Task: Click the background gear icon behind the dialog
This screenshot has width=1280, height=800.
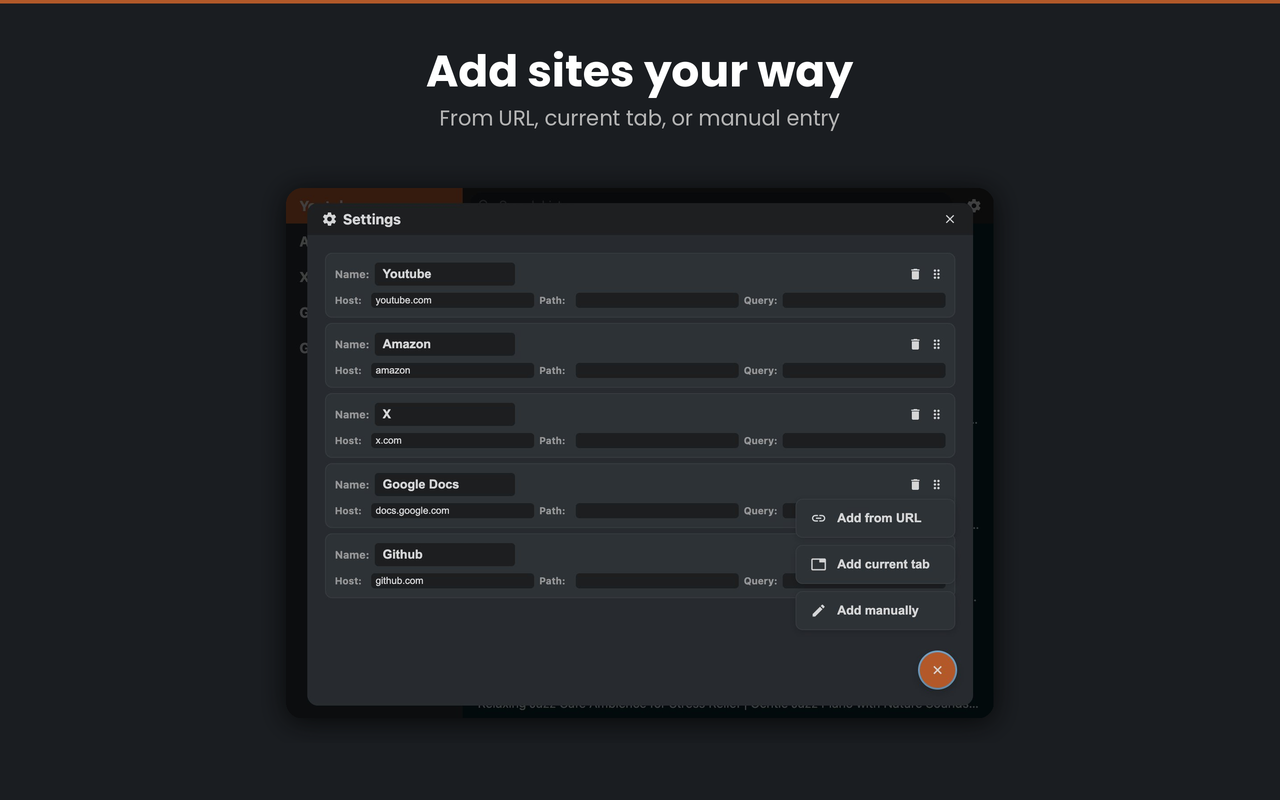Action: pyautogui.click(x=974, y=205)
